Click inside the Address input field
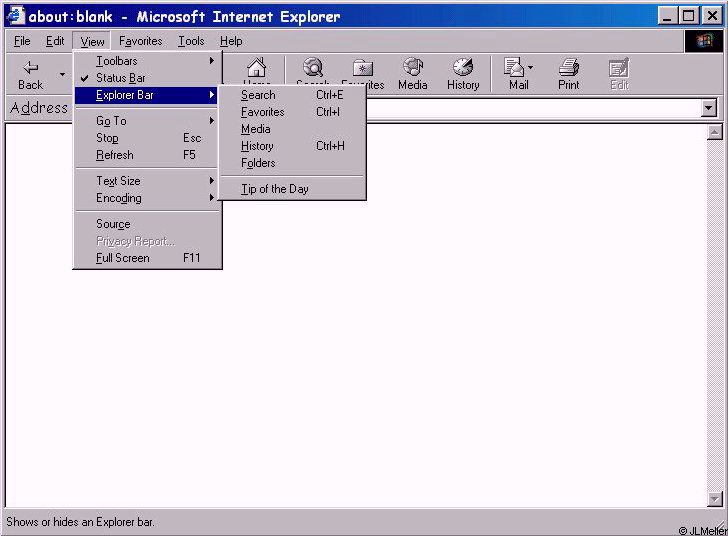This screenshot has height=536, width=728. coord(533,108)
